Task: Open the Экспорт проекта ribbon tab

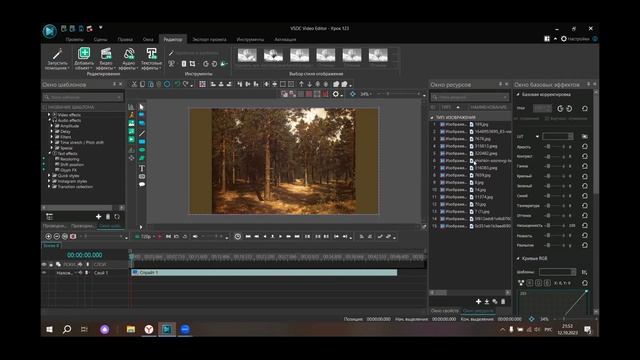Action: pos(209,40)
